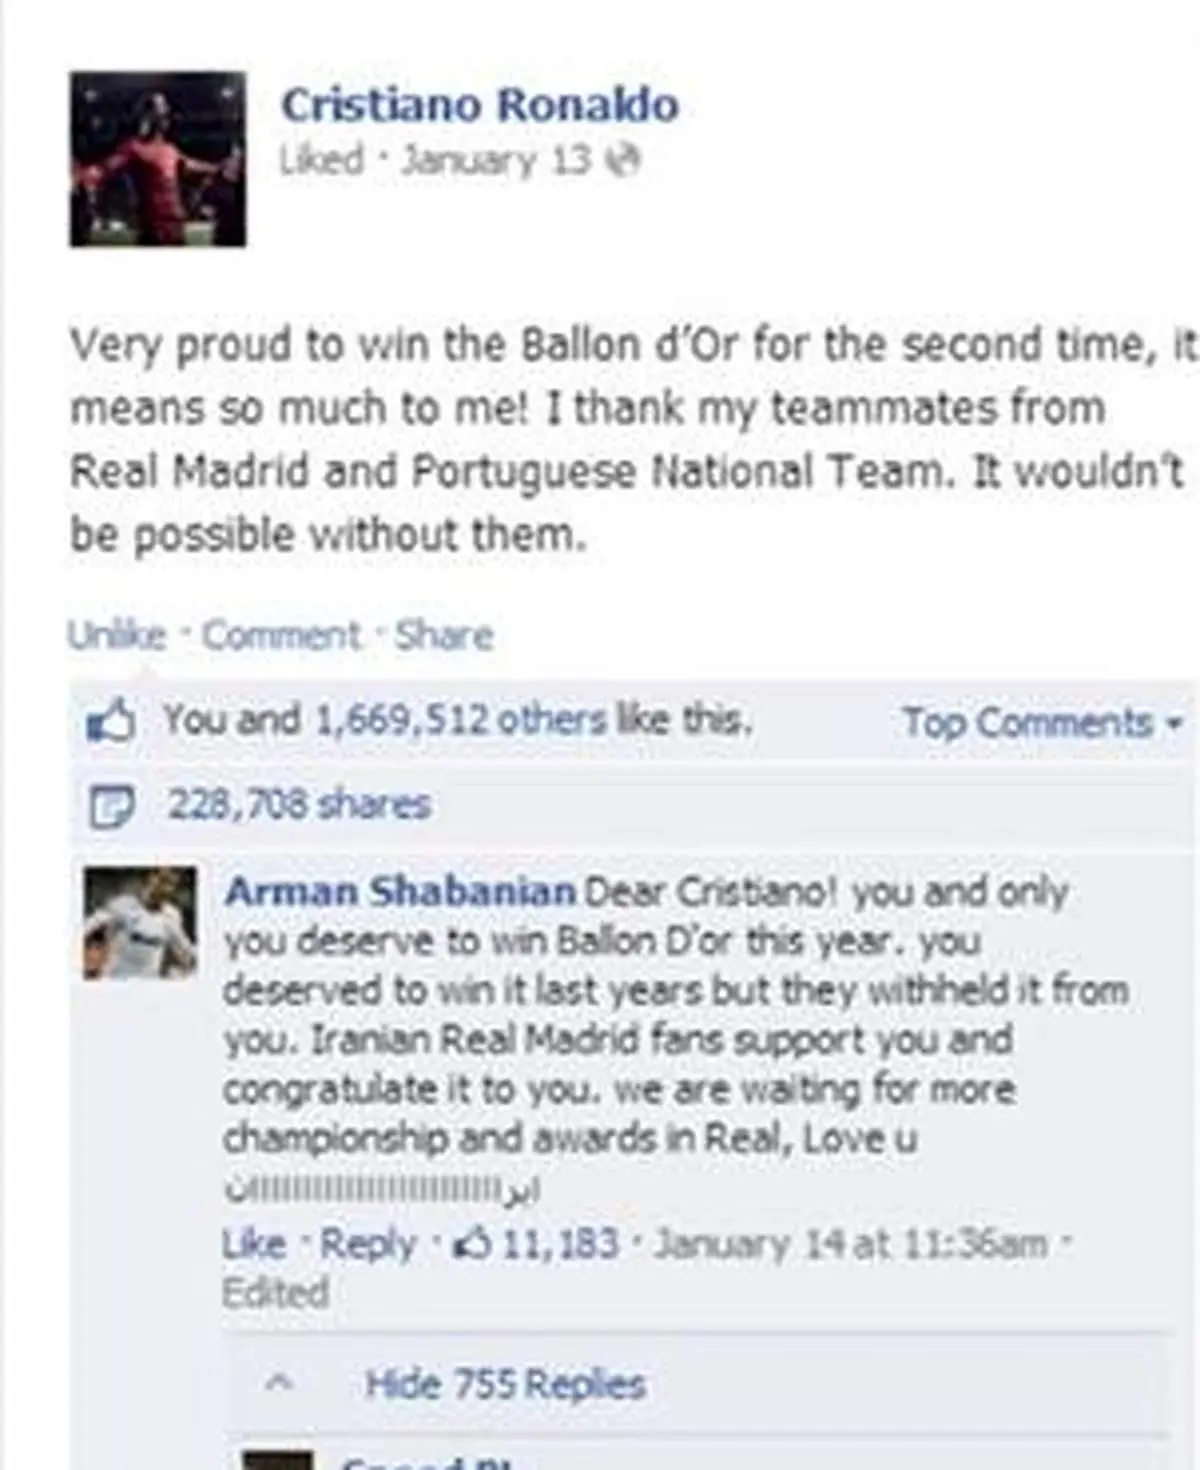The width and height of the screenshot is (1200, 1470).
Task: Share the Ballon d'Or post
Action: (x=444, y=635)
